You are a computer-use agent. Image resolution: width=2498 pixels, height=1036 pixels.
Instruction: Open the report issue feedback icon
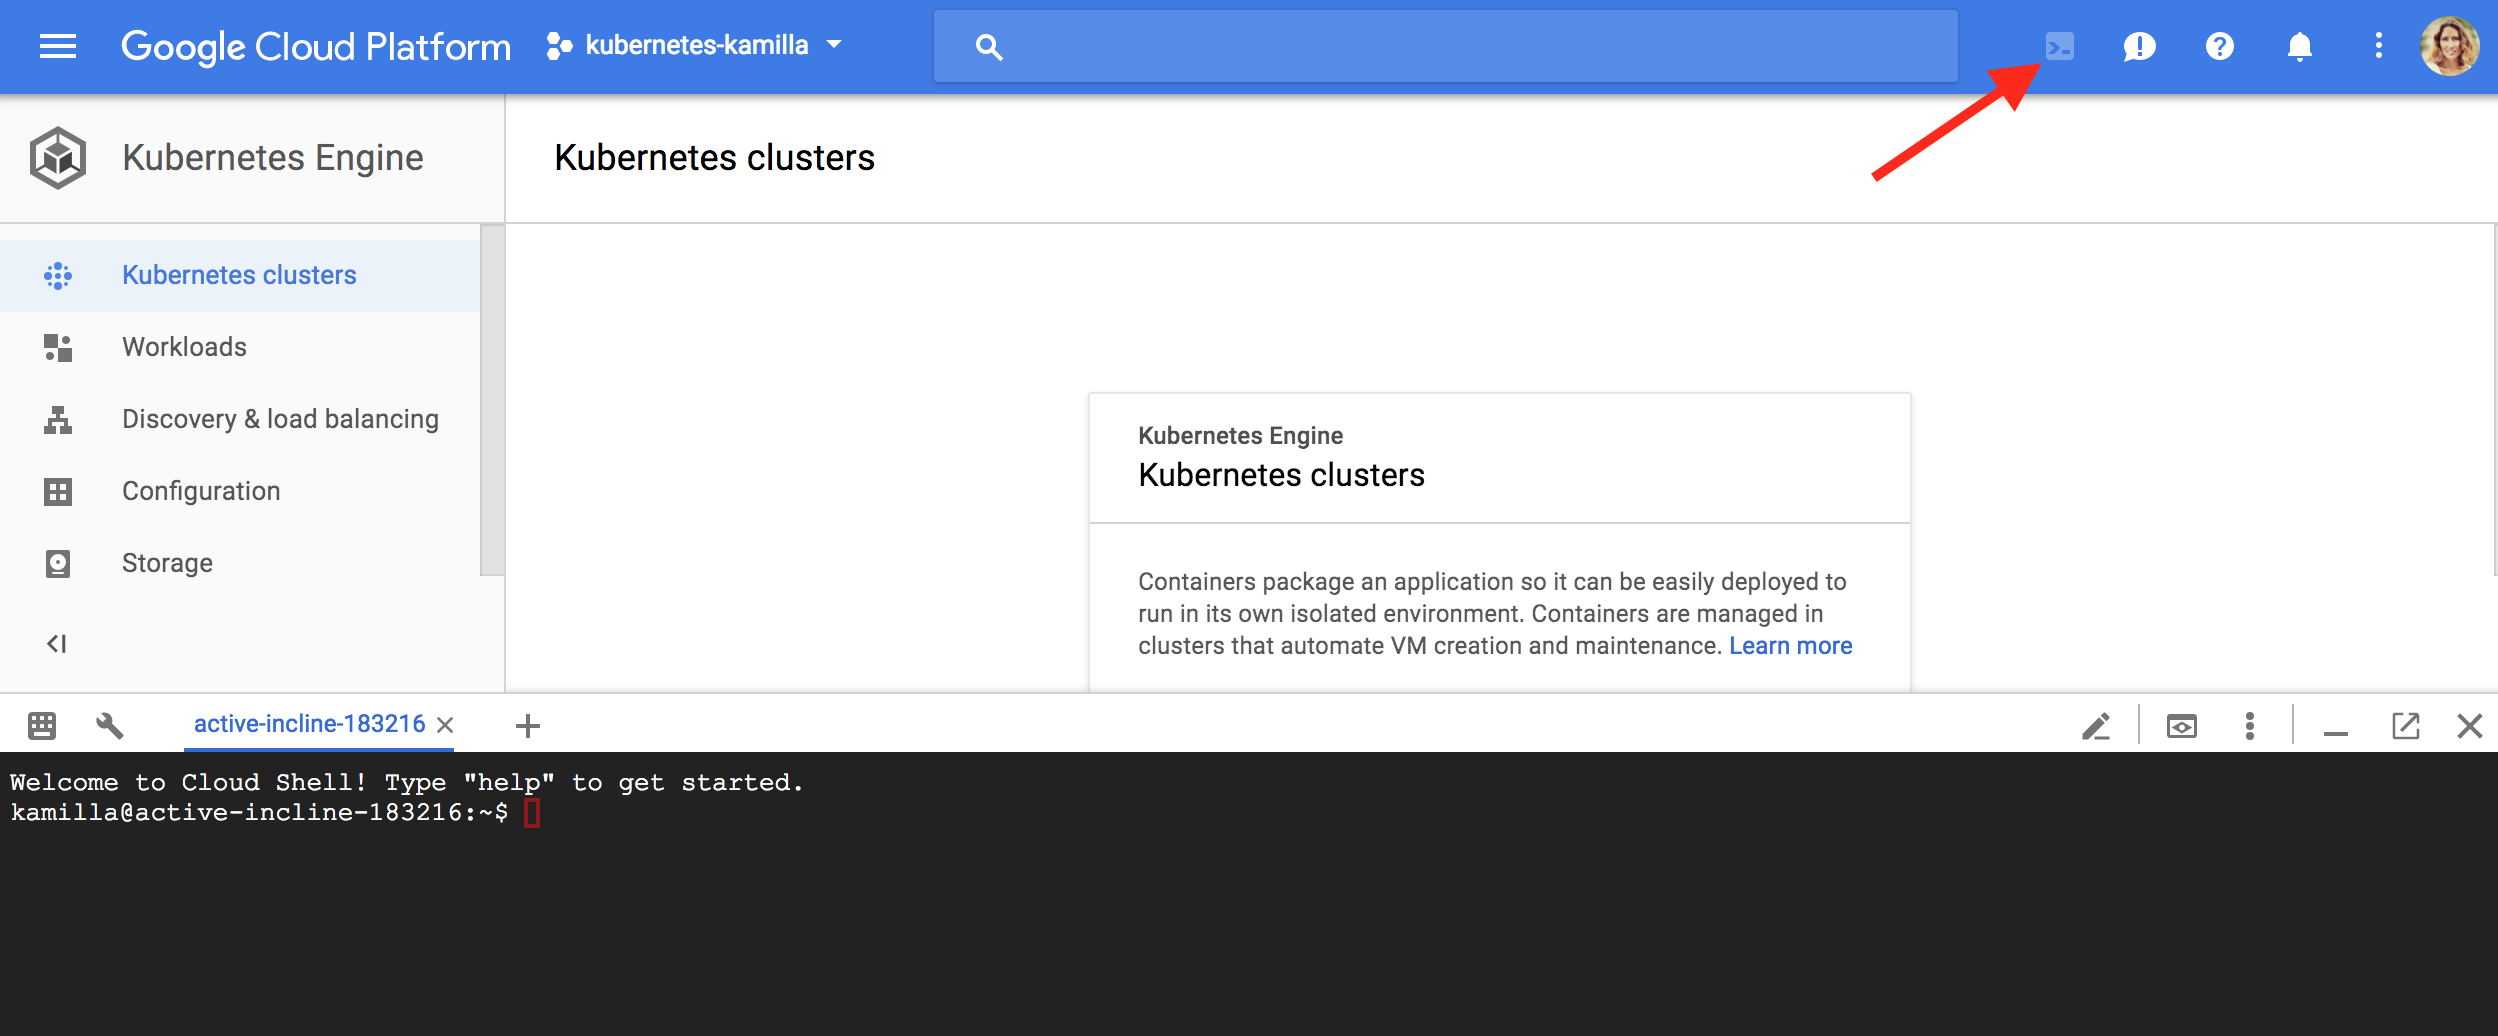[x=2139, y=46]
